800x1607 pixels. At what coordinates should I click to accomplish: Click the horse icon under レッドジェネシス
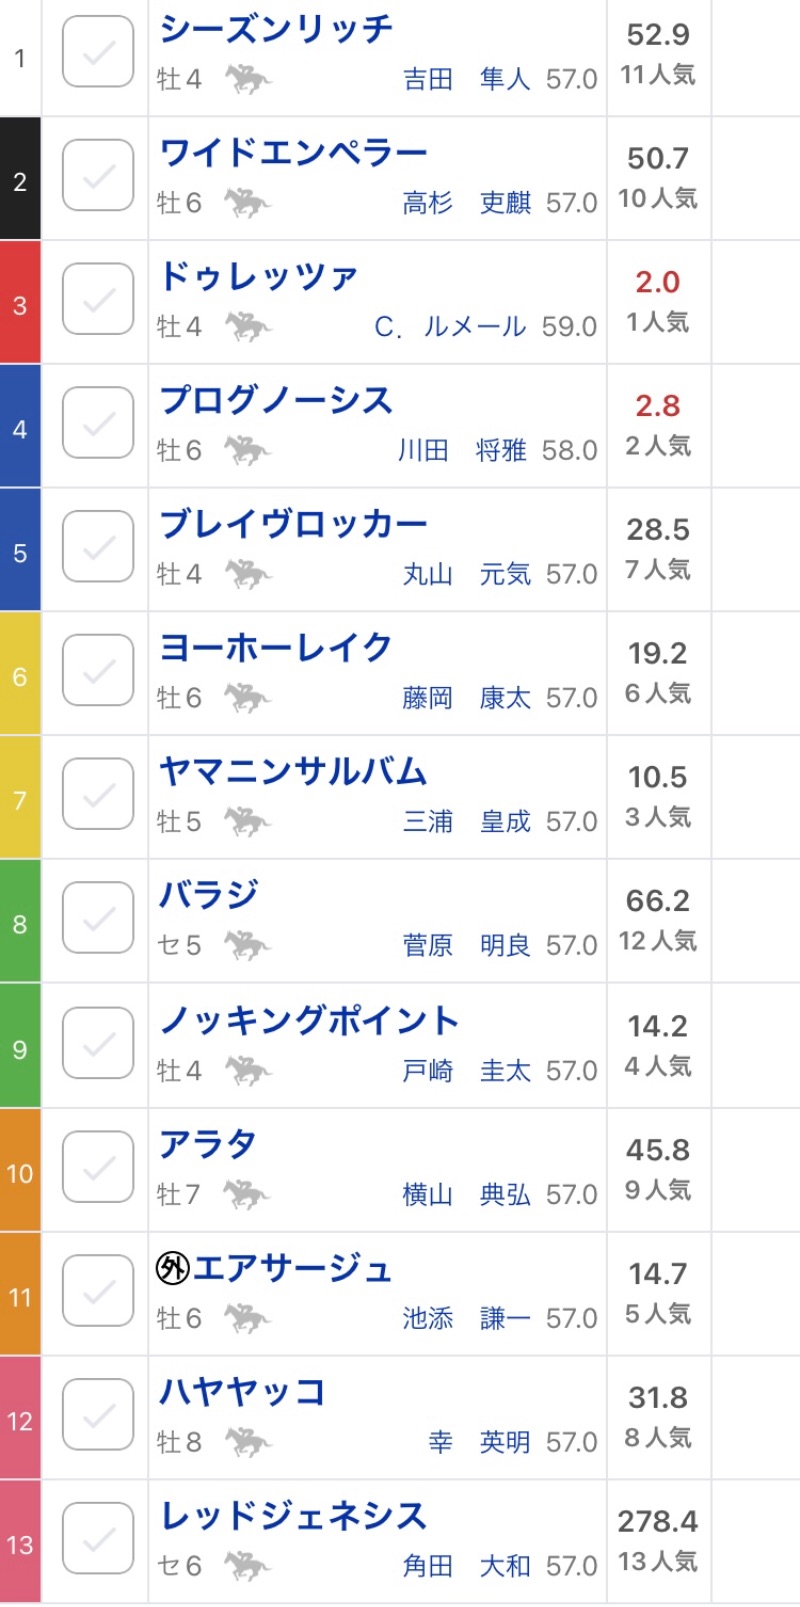247,1566
